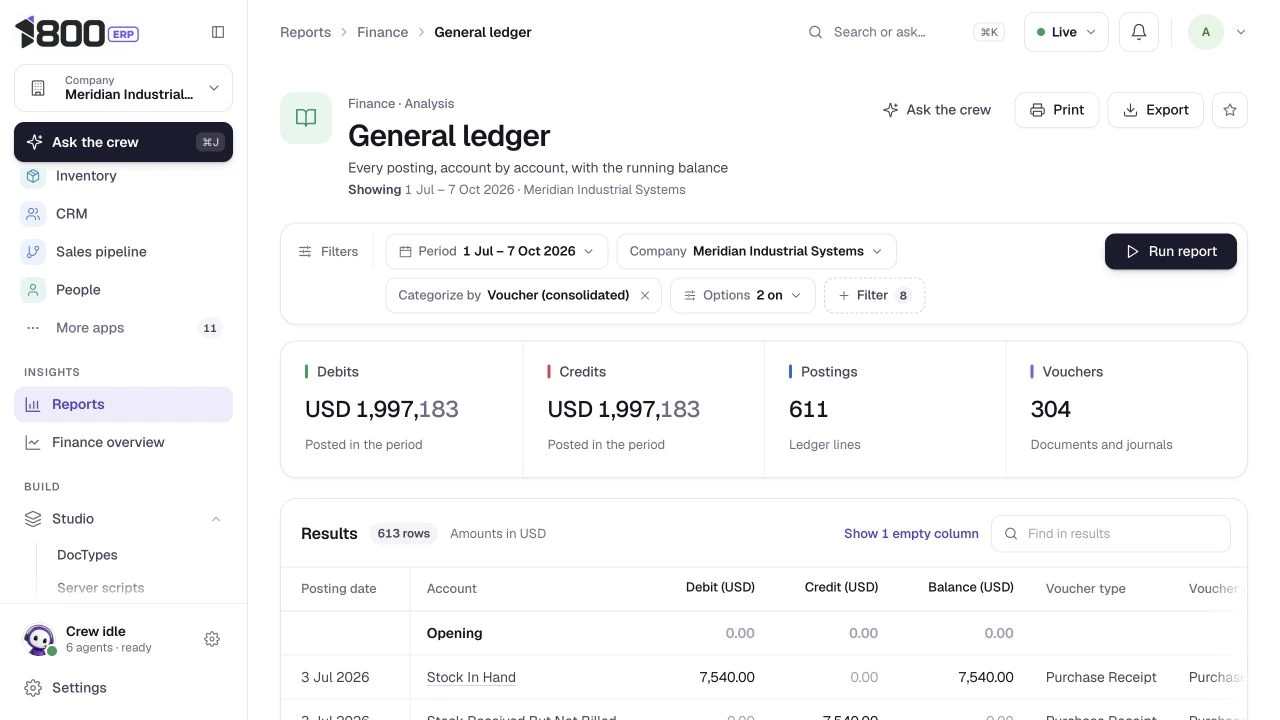The image size is (1280, 720).
Task: Navigate to Finance breadcrumb
Action: pyautogui.click(x=383, y=32)
